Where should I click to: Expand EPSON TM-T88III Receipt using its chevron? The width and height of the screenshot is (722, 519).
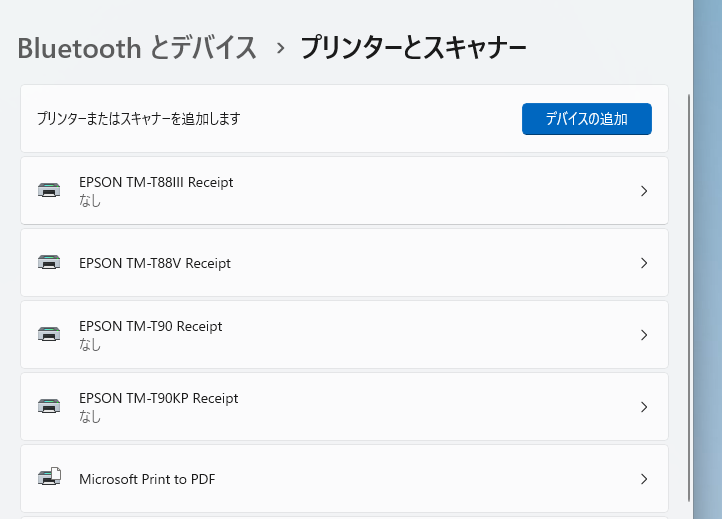pos(644,191)
